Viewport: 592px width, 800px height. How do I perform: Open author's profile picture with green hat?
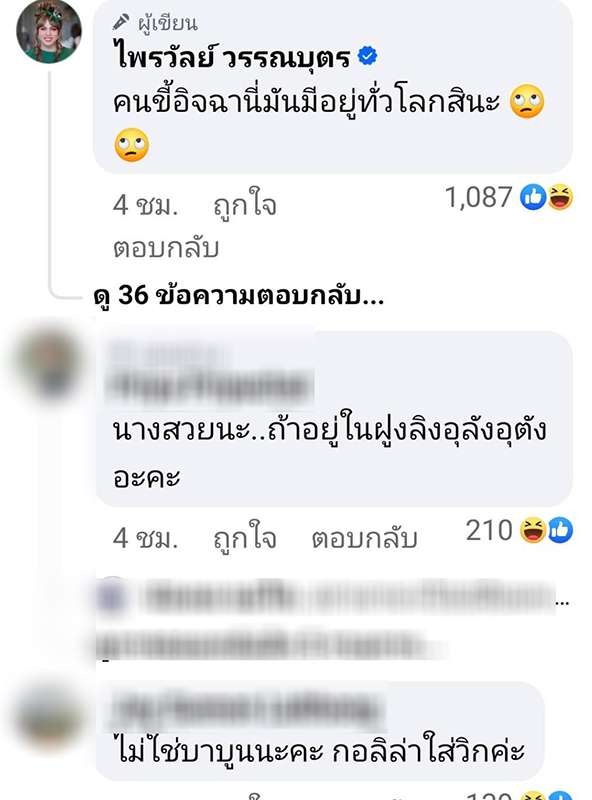[x=49, y=31]
